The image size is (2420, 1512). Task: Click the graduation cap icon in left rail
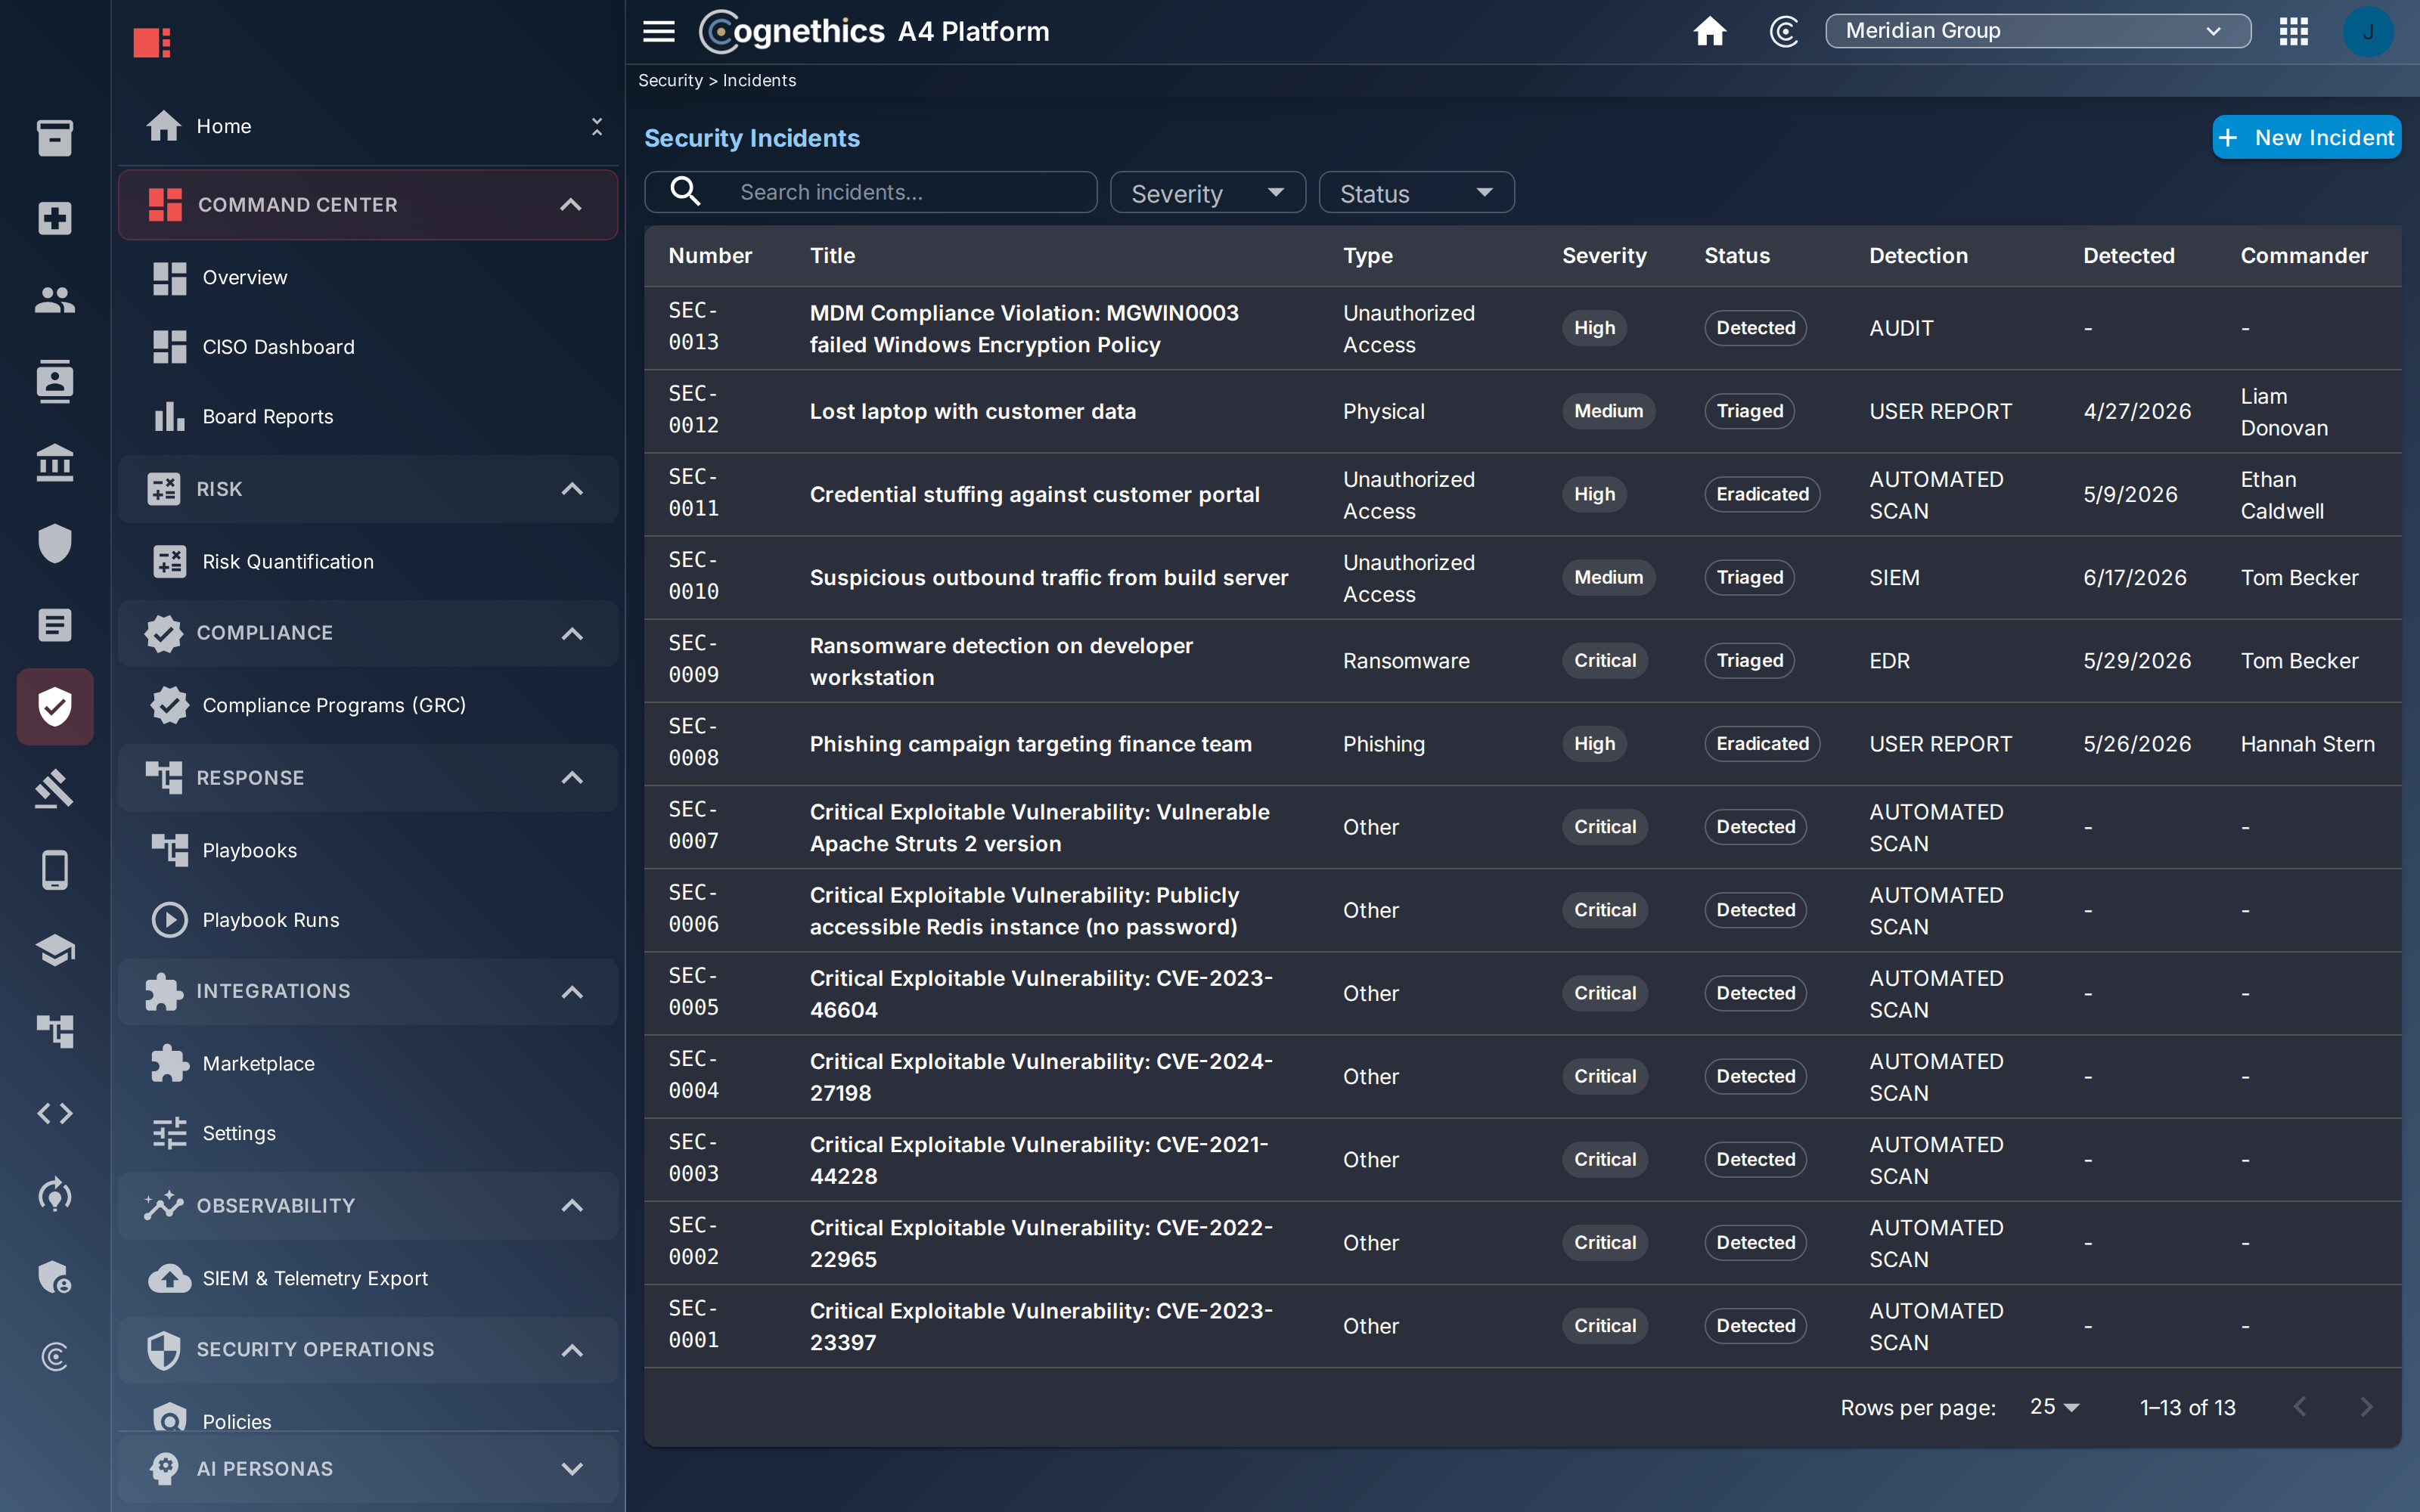point(55,950)
